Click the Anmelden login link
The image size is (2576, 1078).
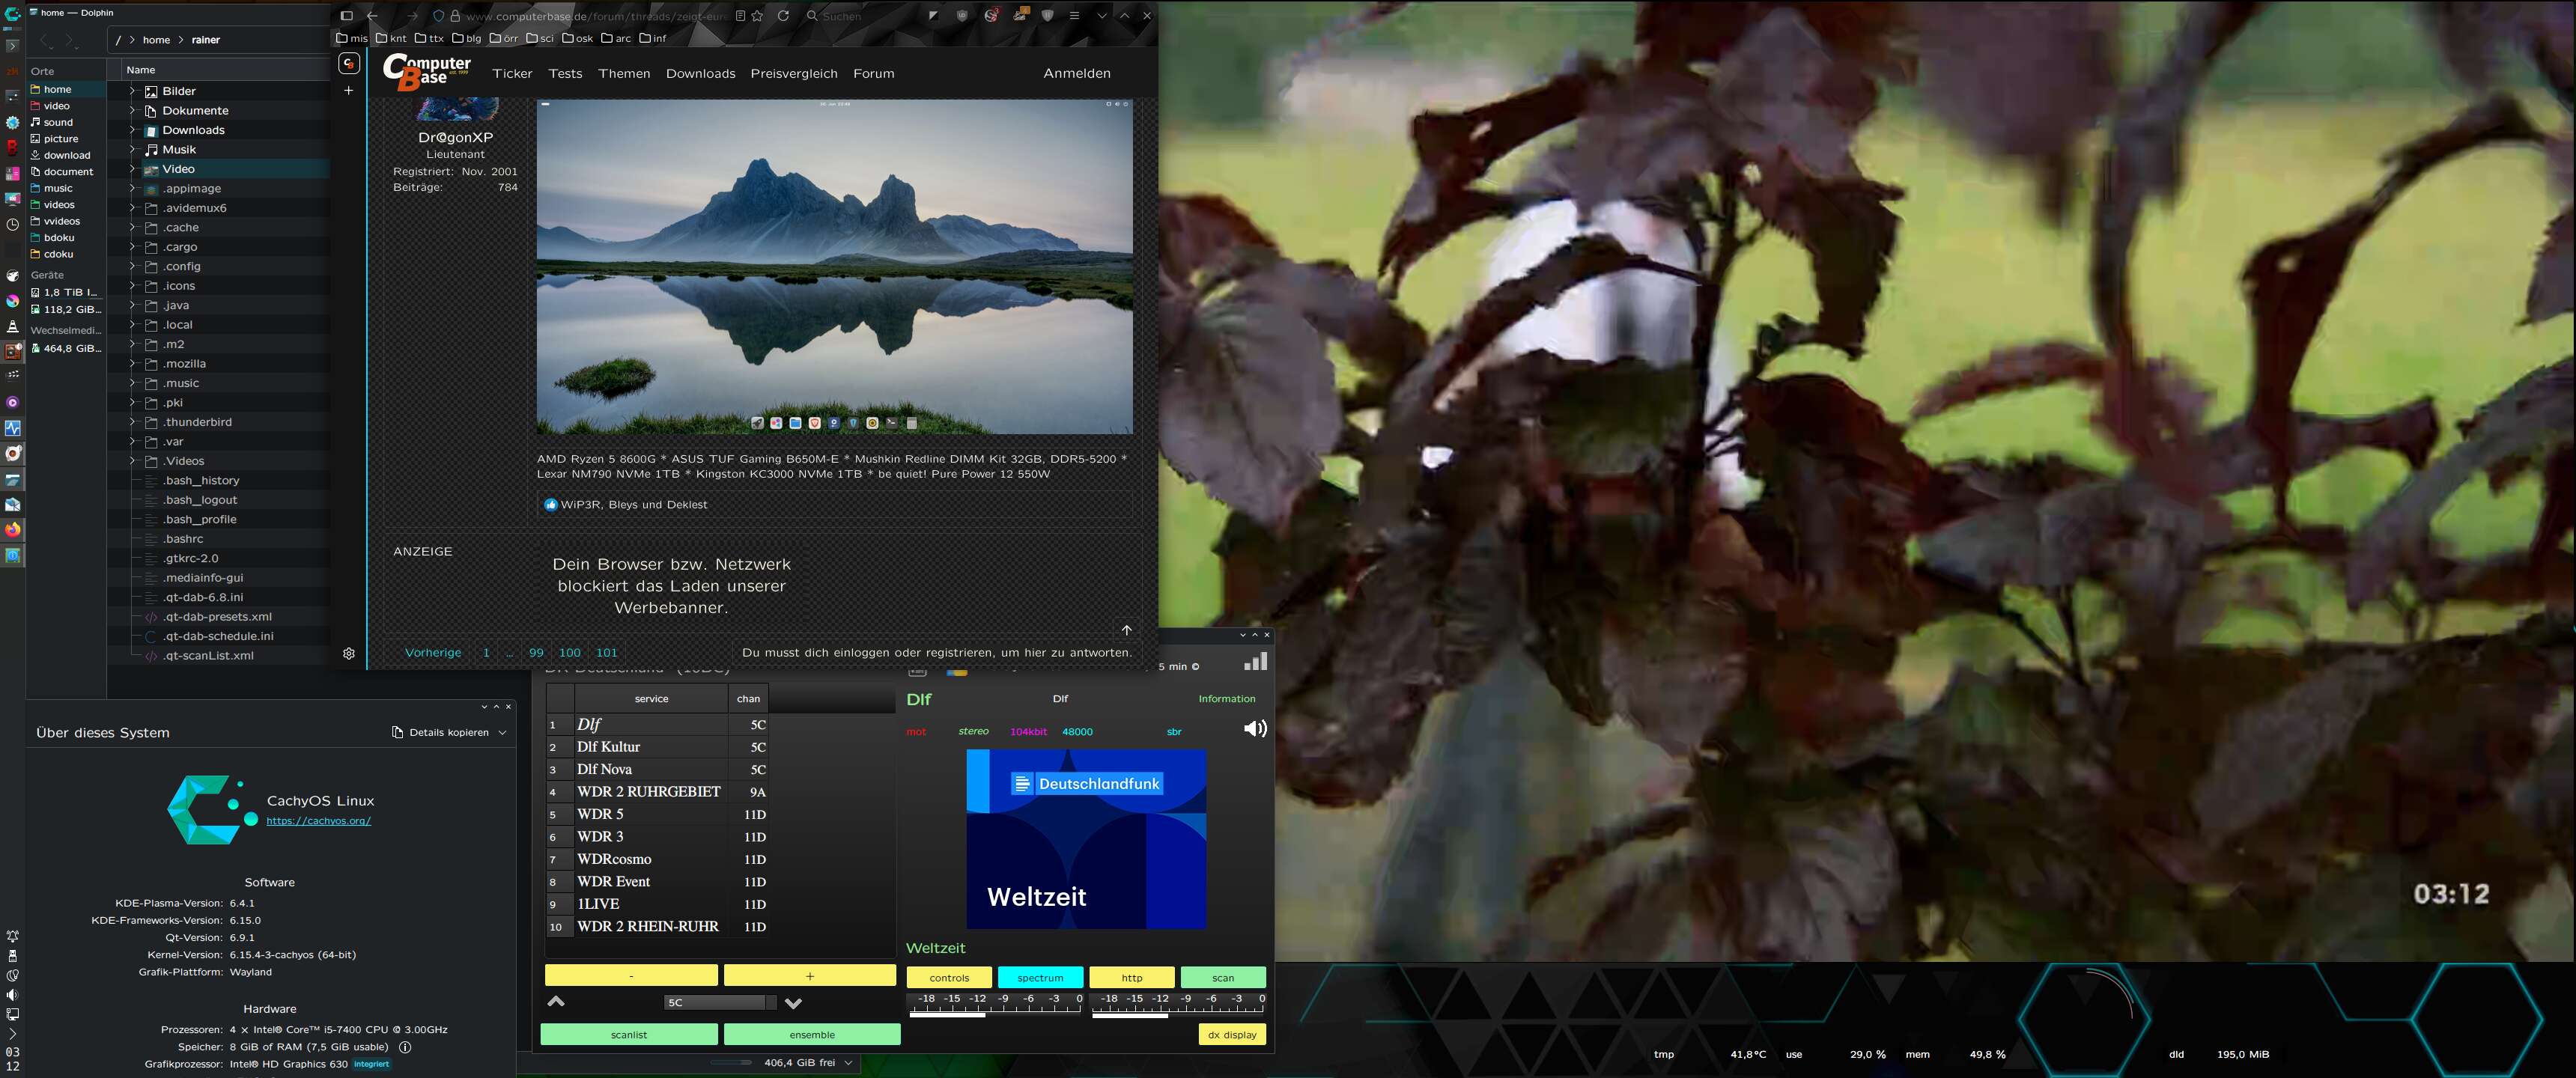pyautogui.click(x=1076, y=73)
